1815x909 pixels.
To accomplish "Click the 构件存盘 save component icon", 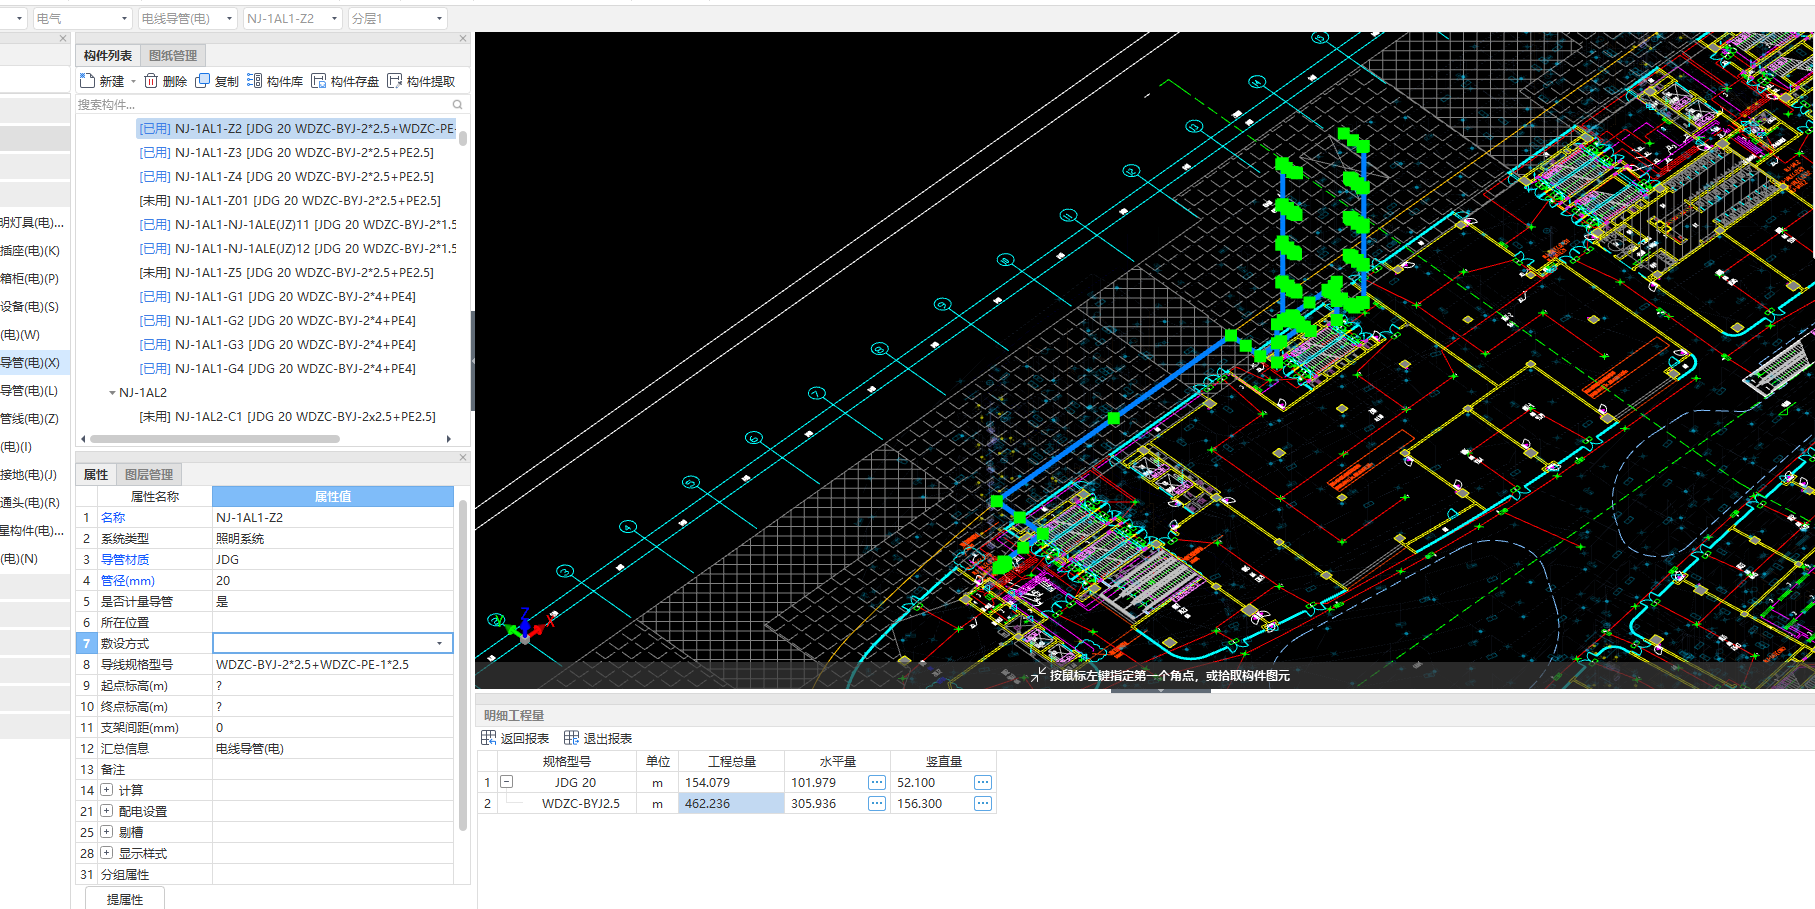I will tap(319, 81).
